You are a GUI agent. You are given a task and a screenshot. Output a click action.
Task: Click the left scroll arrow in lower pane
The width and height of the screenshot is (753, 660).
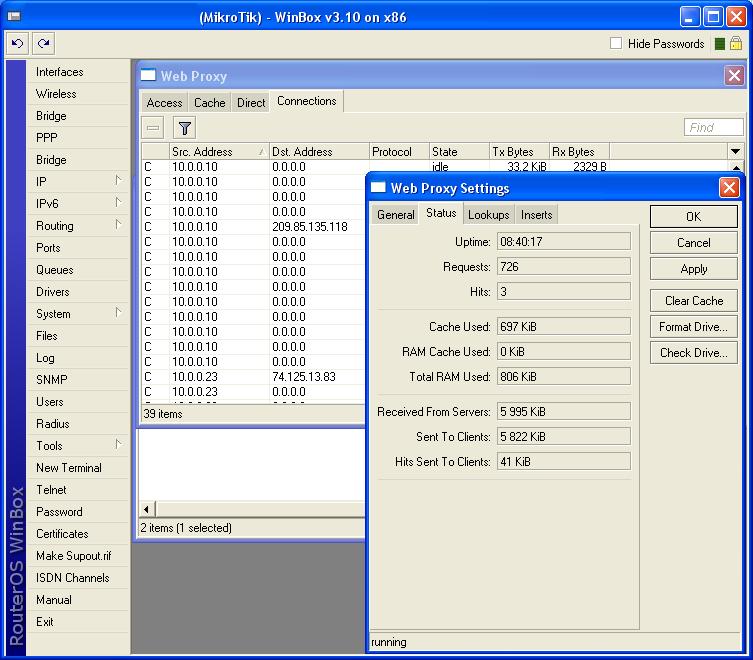[x=146, y=509]
